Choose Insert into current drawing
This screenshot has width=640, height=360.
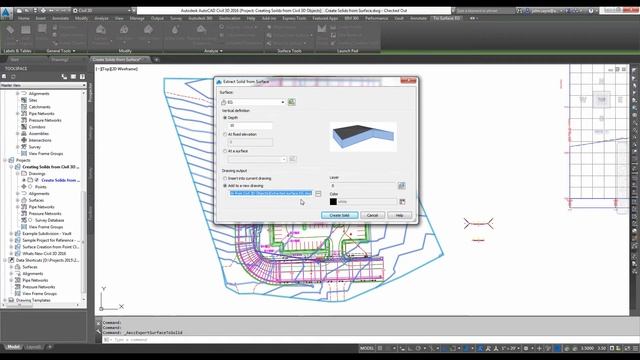(x=225, y=178)
